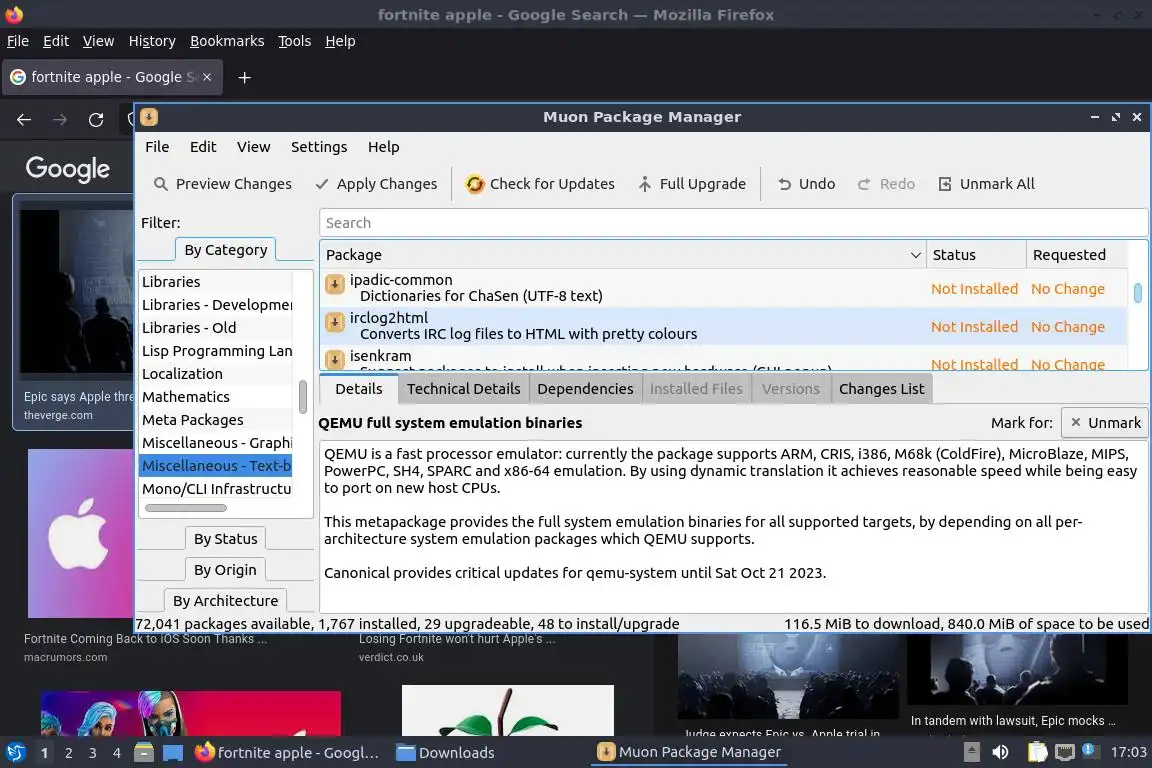Click the Unmark button

coord(1104,423)
